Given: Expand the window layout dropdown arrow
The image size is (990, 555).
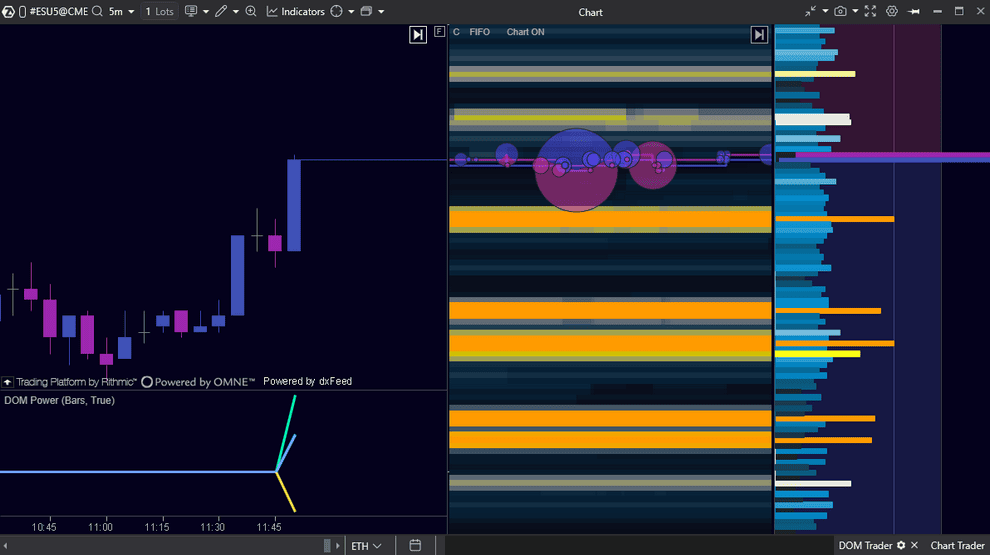Looking at the screenshot, I should [381, 12].
